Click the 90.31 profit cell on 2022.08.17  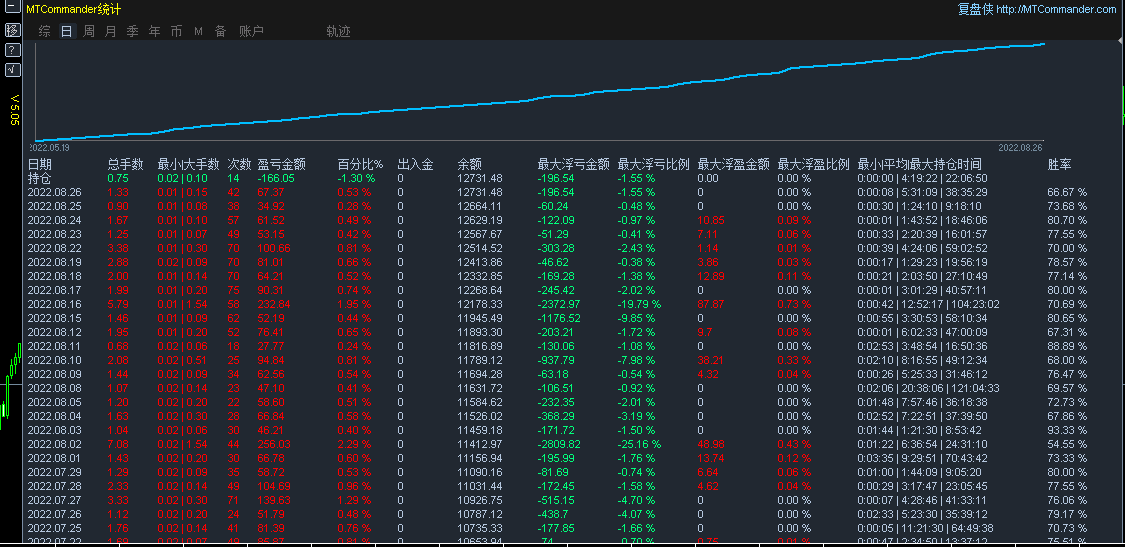[x=271, y=290]
